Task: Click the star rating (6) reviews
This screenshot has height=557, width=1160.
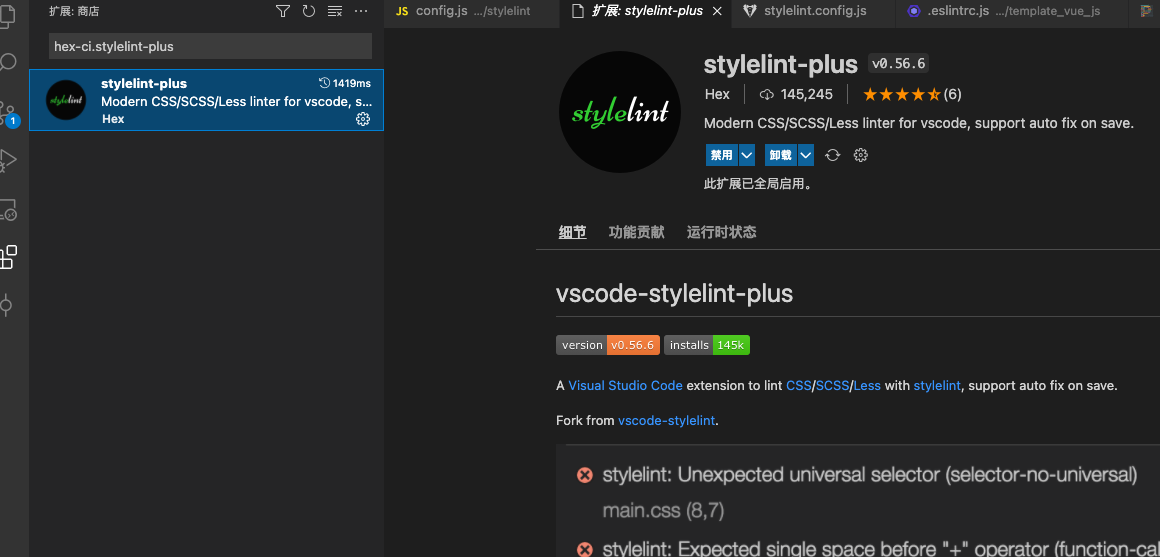Action: (x=911, y=95)
